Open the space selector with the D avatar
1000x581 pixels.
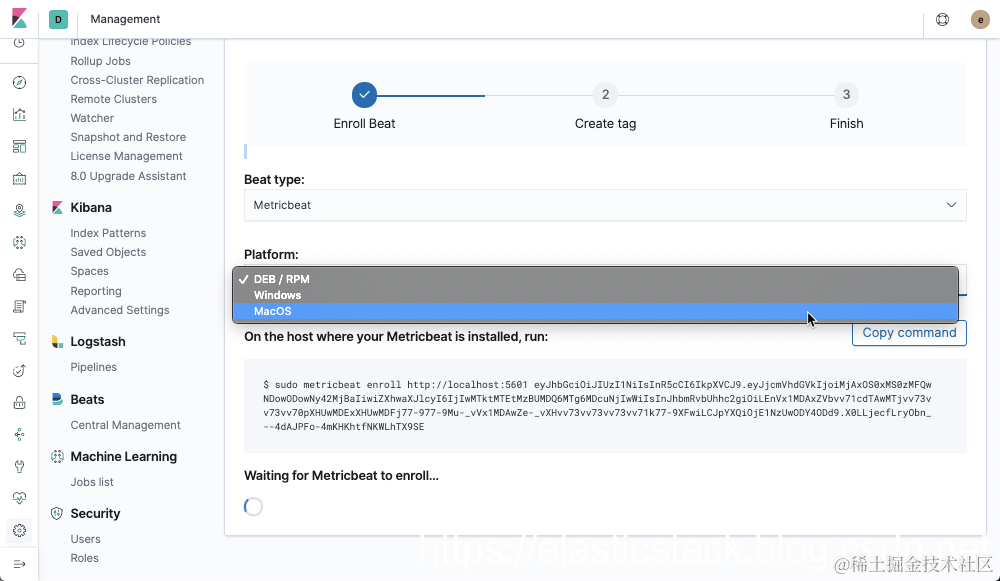(58, 19)
